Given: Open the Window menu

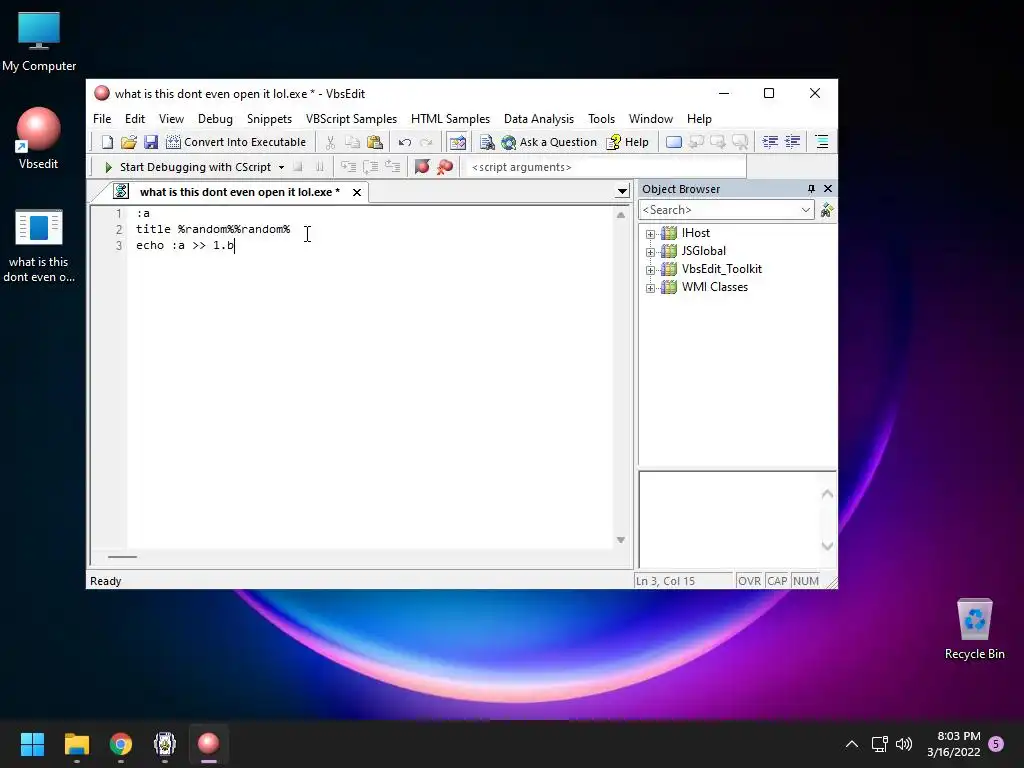Looking at the screenshot, I should click(x=650, y=119).
